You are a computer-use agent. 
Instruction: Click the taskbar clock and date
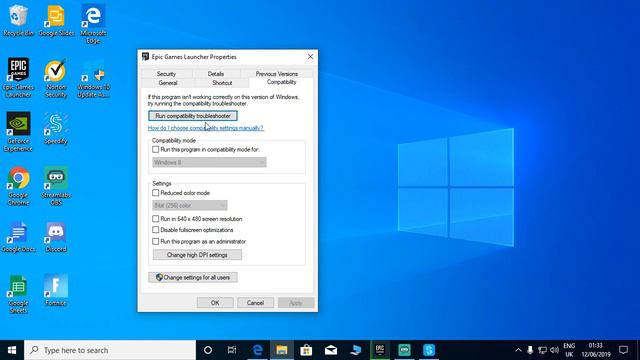(596, 350)
